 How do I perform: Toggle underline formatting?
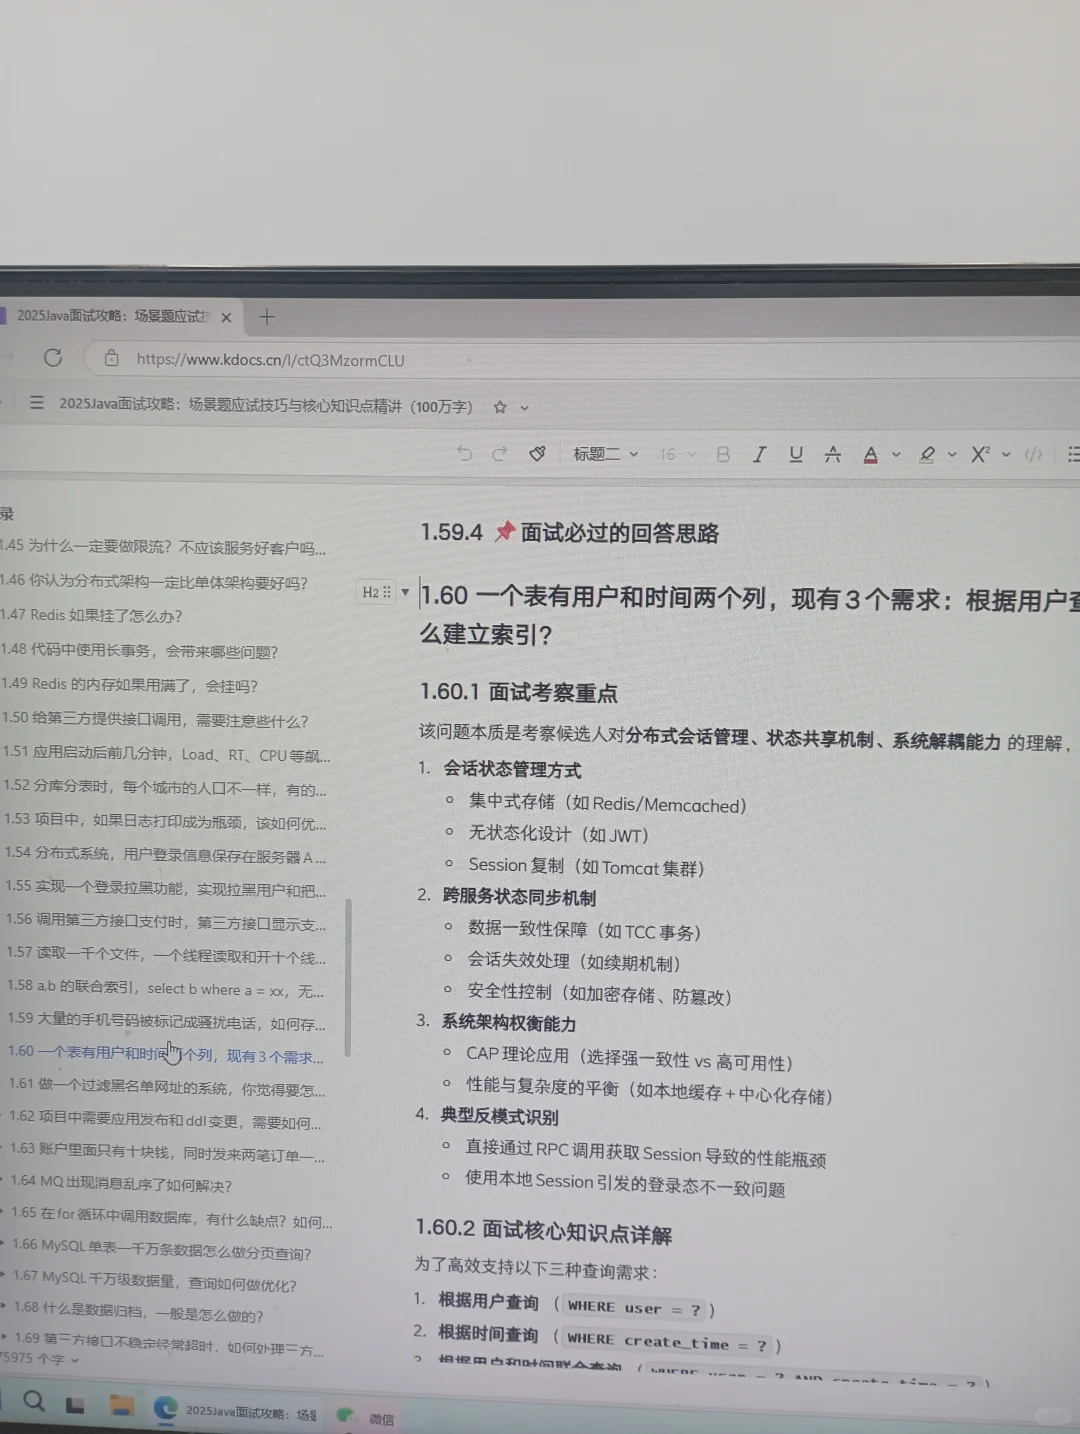(796, 454)
